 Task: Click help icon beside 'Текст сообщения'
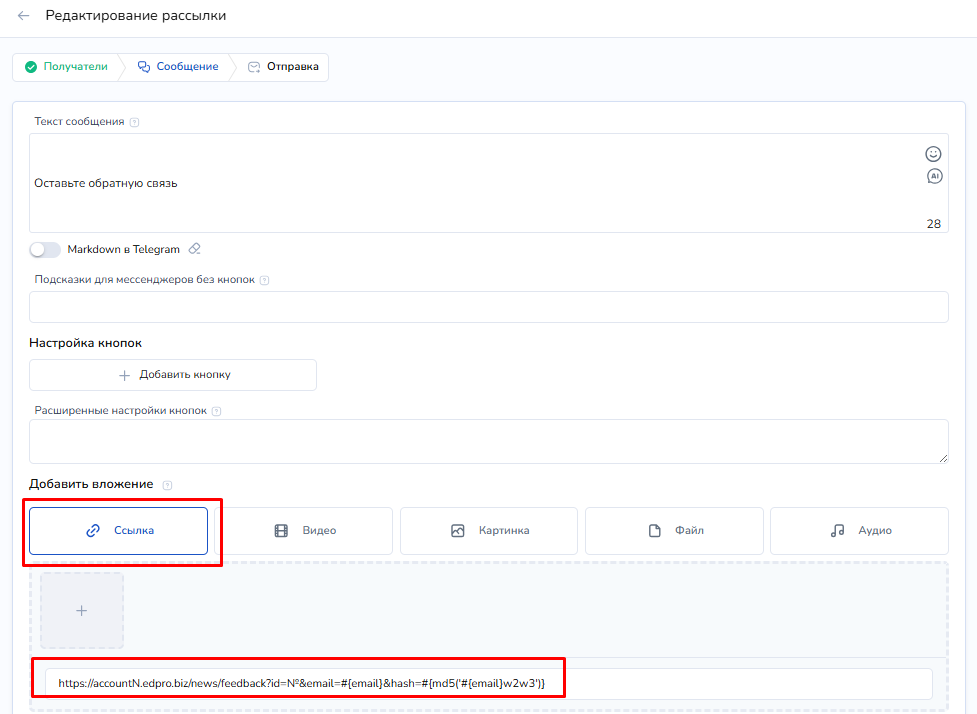[135, 122]
